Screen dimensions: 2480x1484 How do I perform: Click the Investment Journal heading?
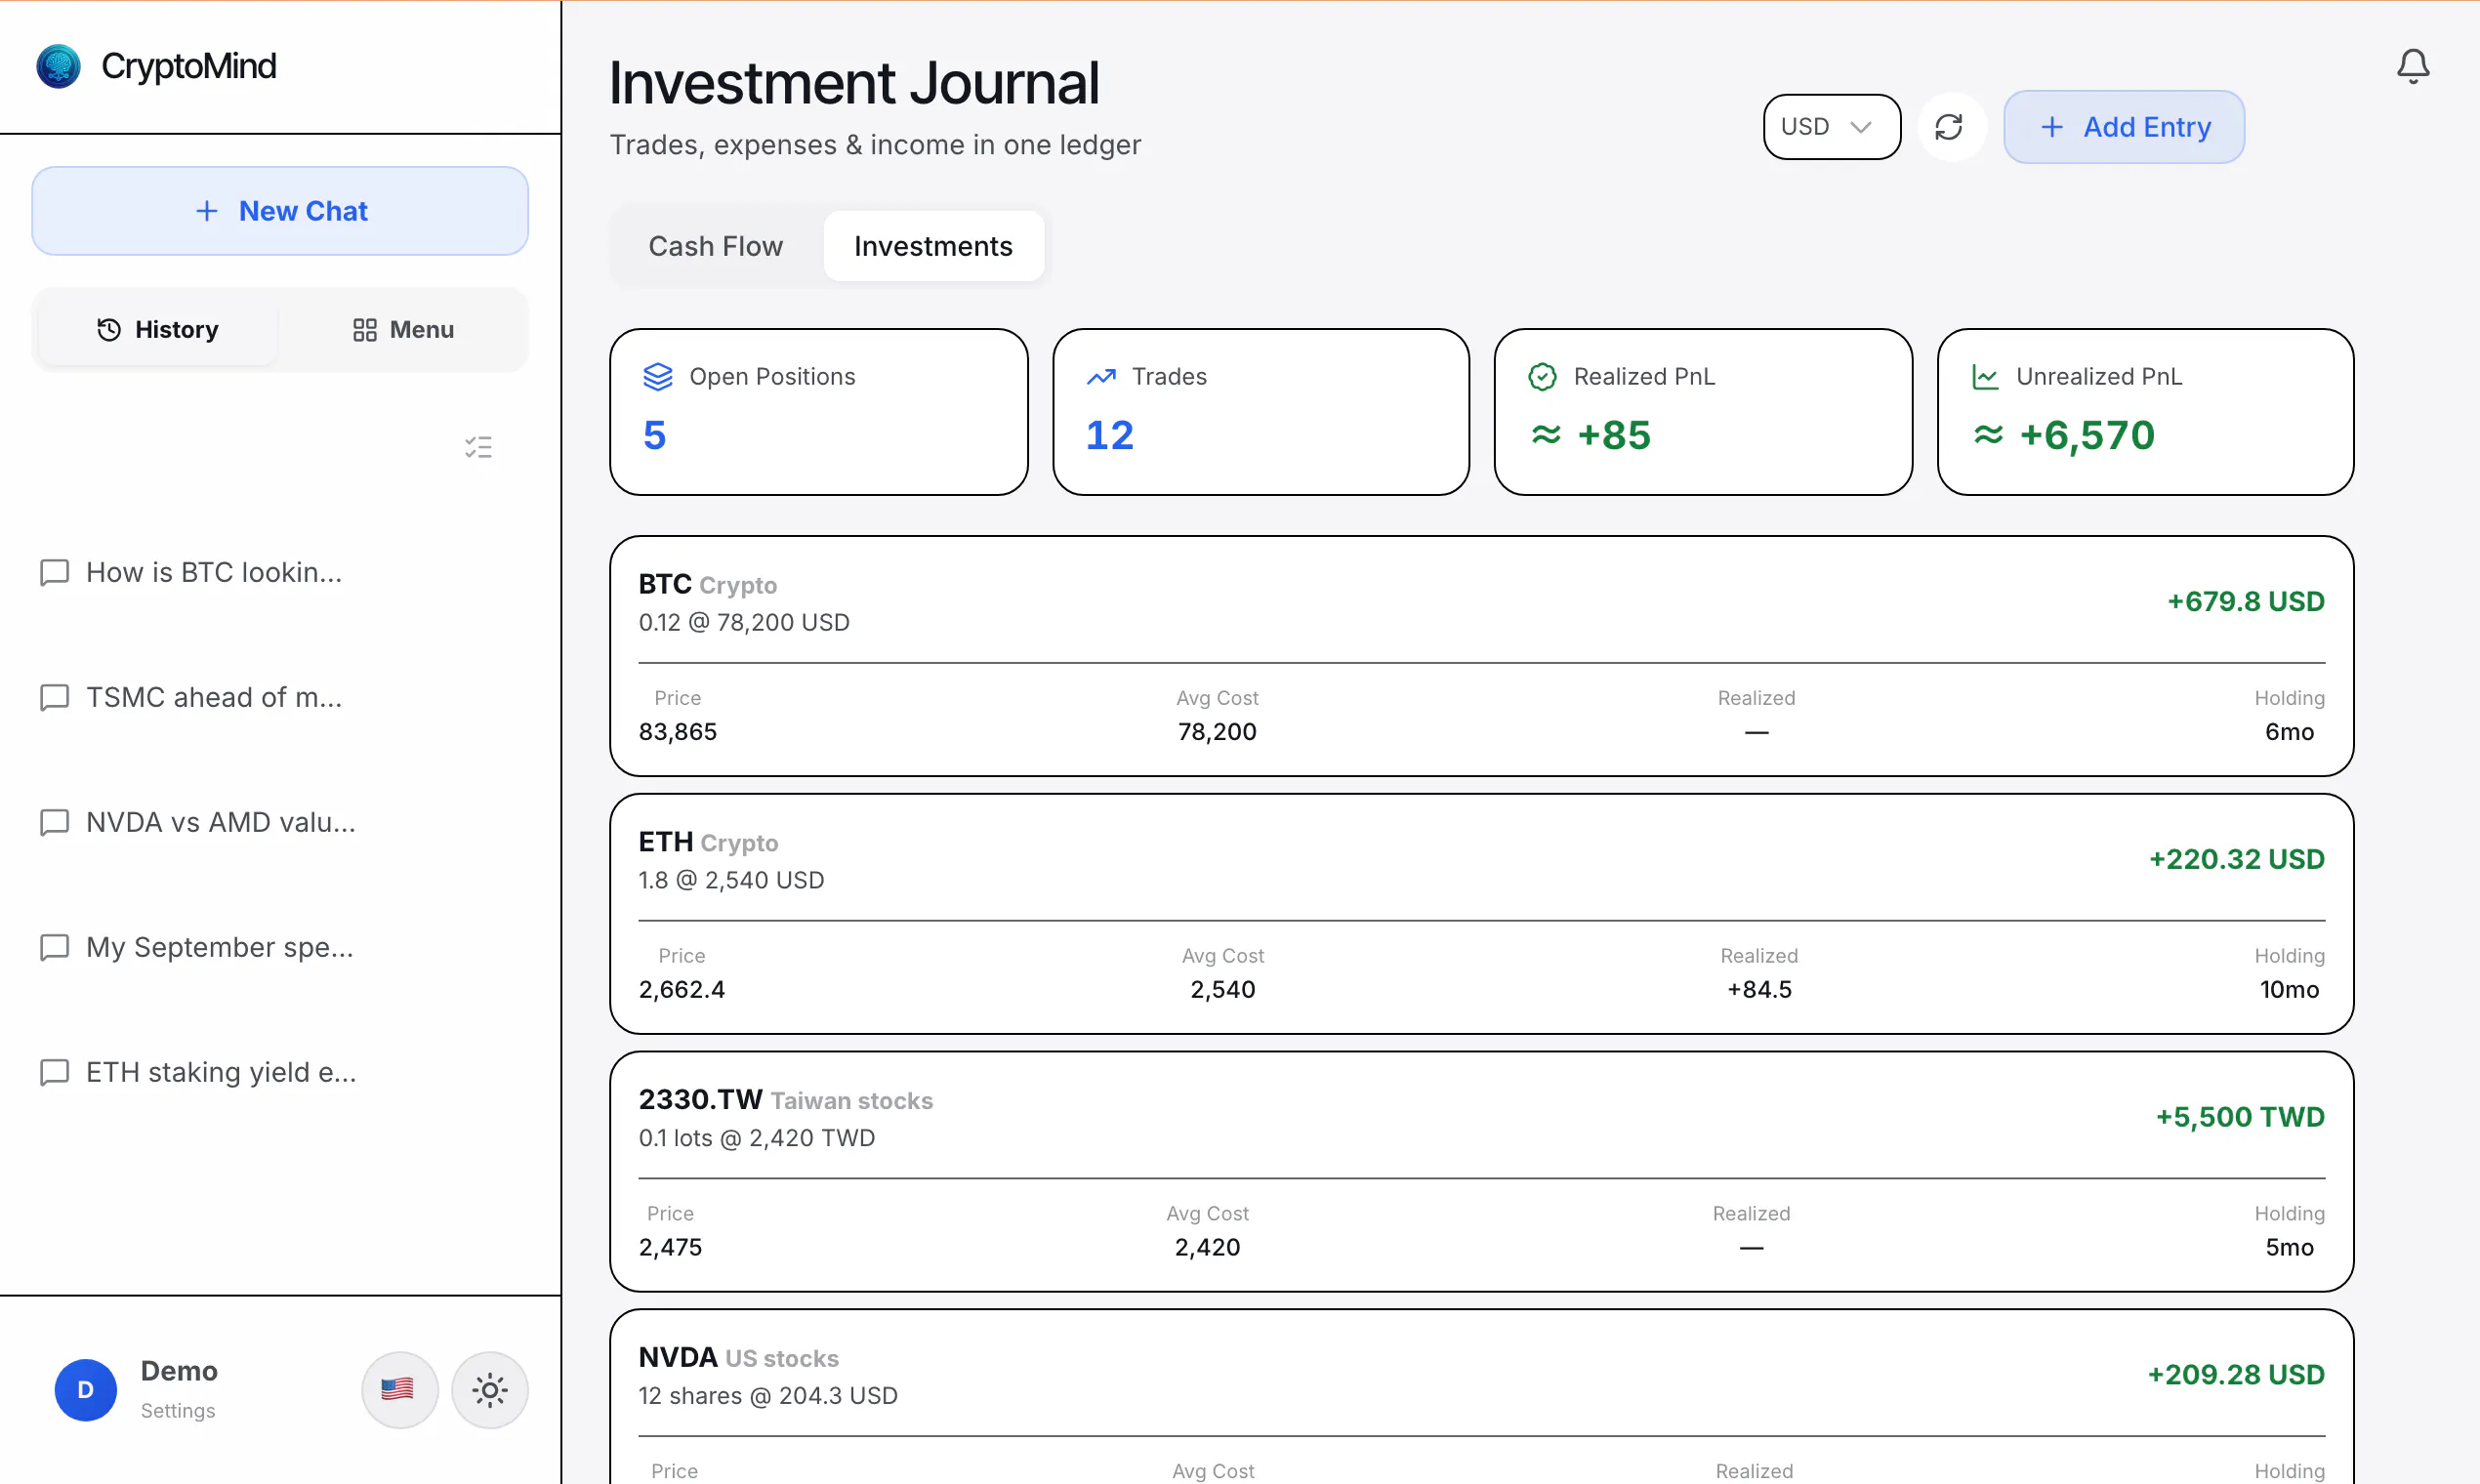point(854,83)
